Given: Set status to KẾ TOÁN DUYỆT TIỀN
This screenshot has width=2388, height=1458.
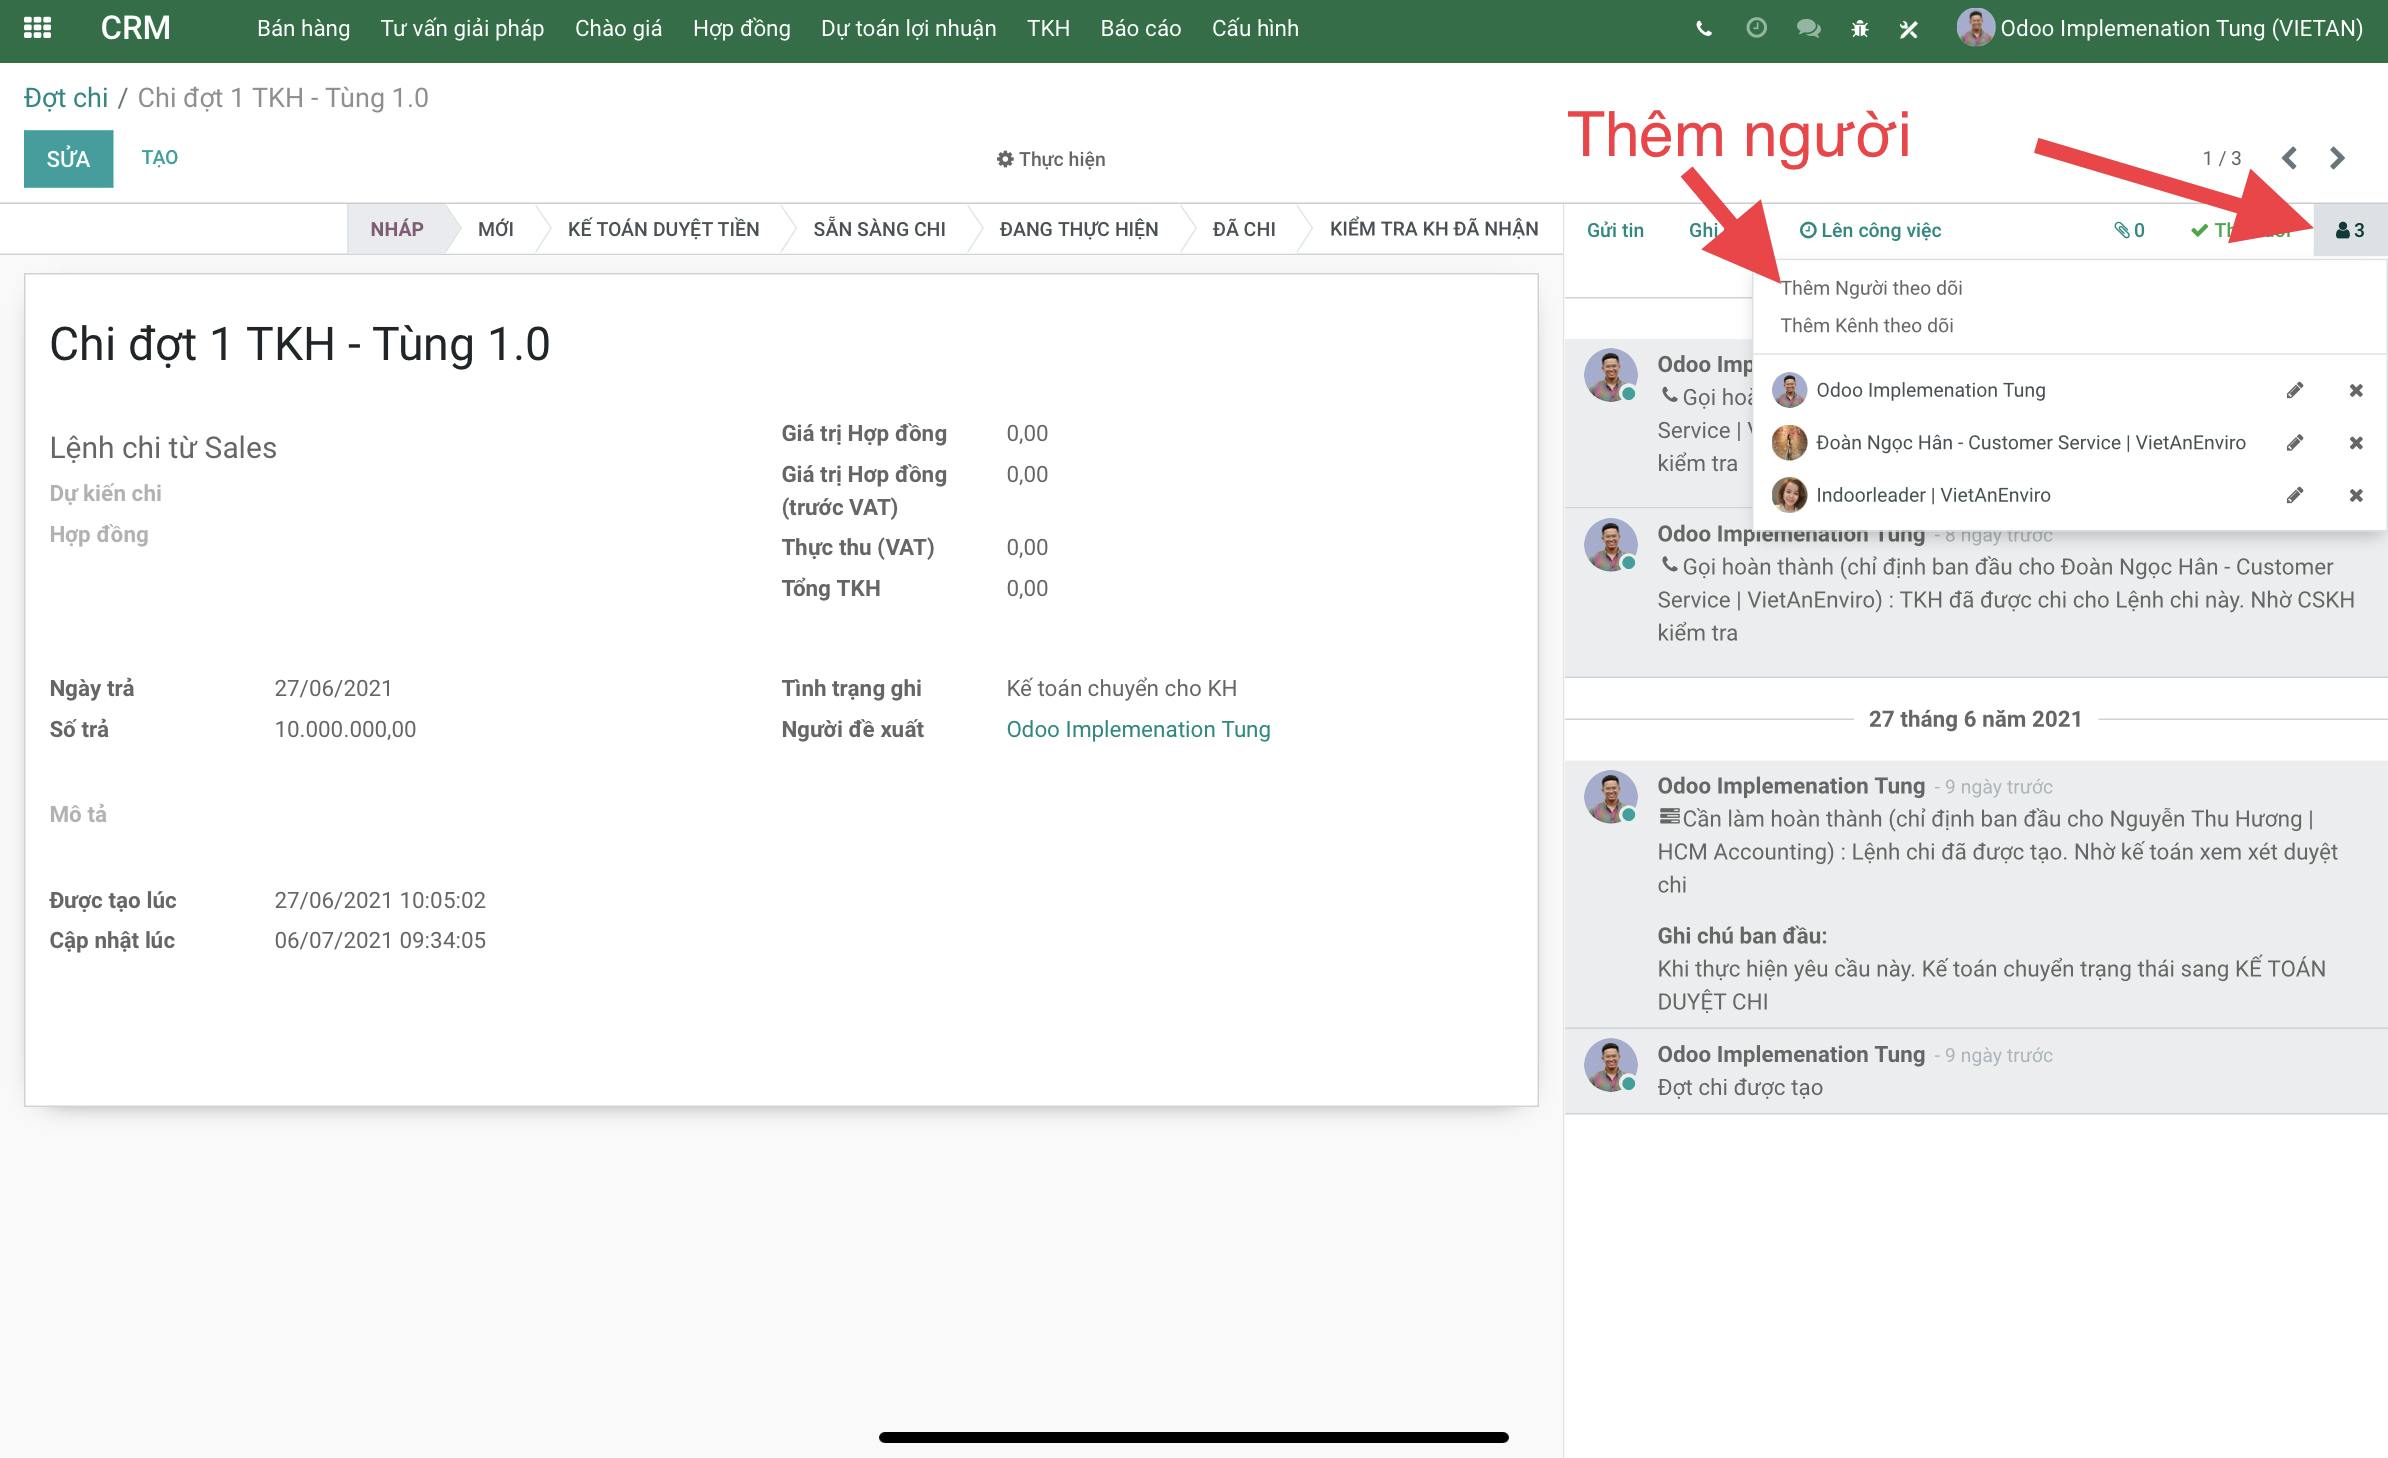Looking at the screenshot, I should tap(663, 229).
